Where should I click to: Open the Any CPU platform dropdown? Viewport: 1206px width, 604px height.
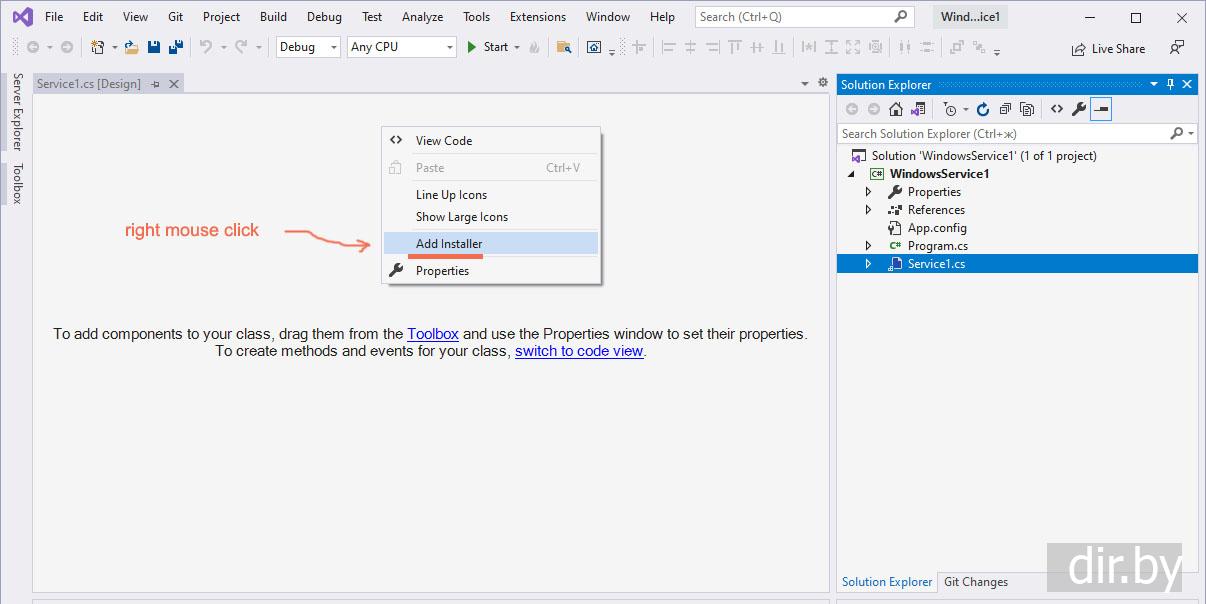(x=401, y=47)
